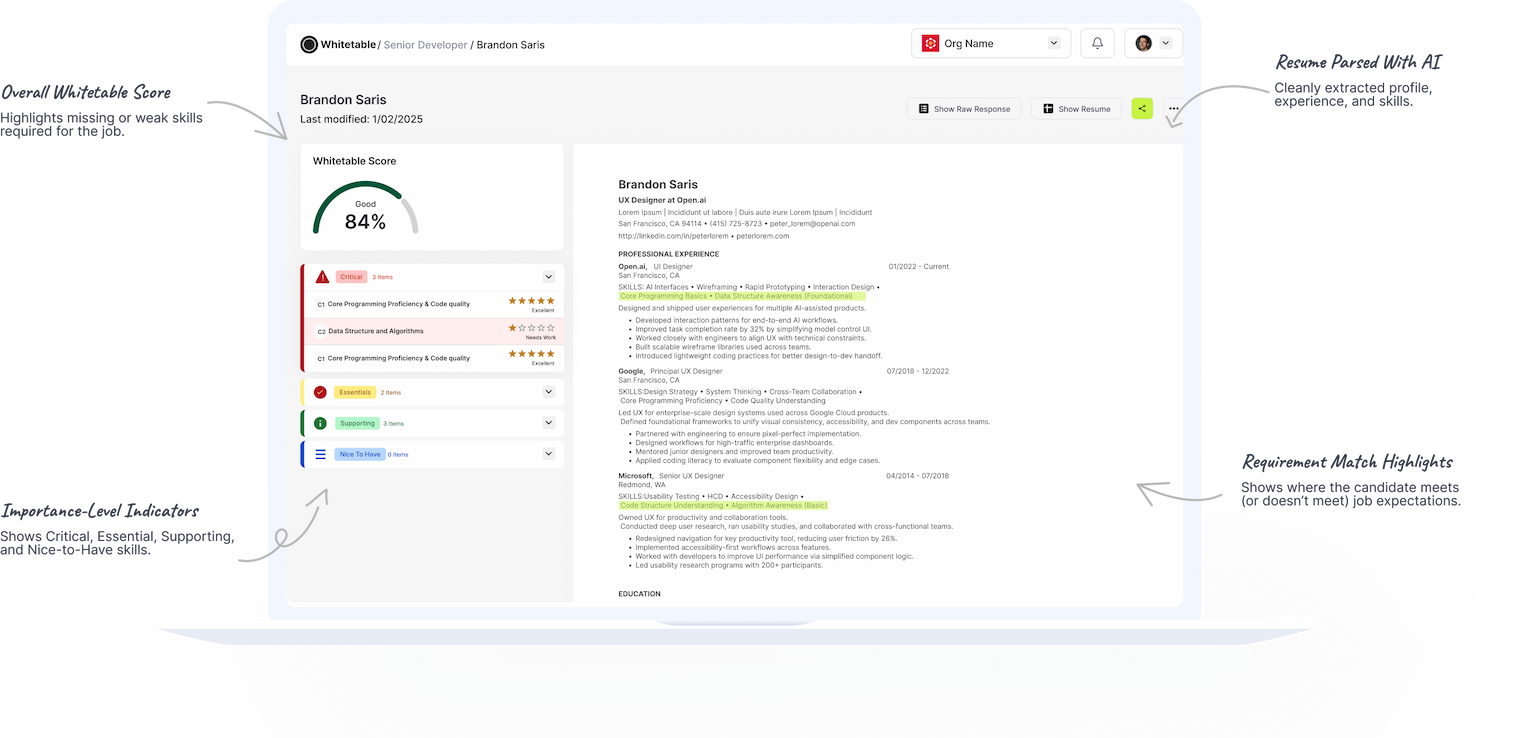The image size is (1536, 738).
Task: Click the Whitetable logo icon
Action: click(x=309, y=44)
